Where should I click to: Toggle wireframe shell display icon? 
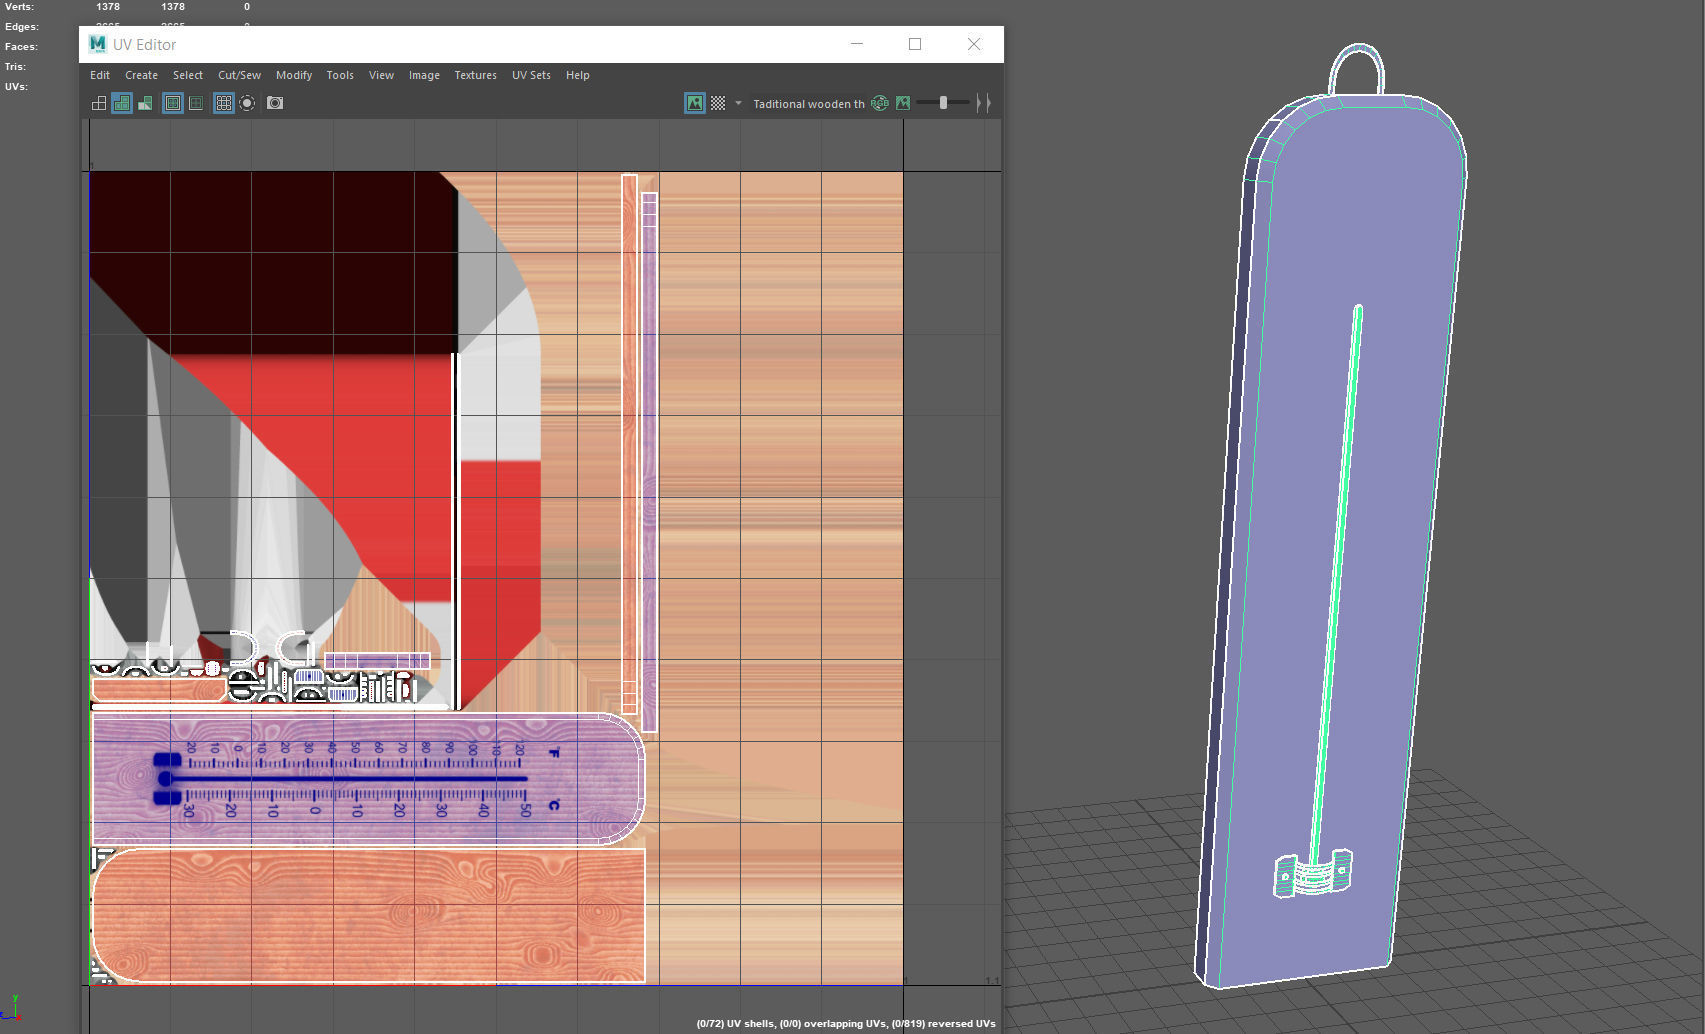click(x=99, y=103)
